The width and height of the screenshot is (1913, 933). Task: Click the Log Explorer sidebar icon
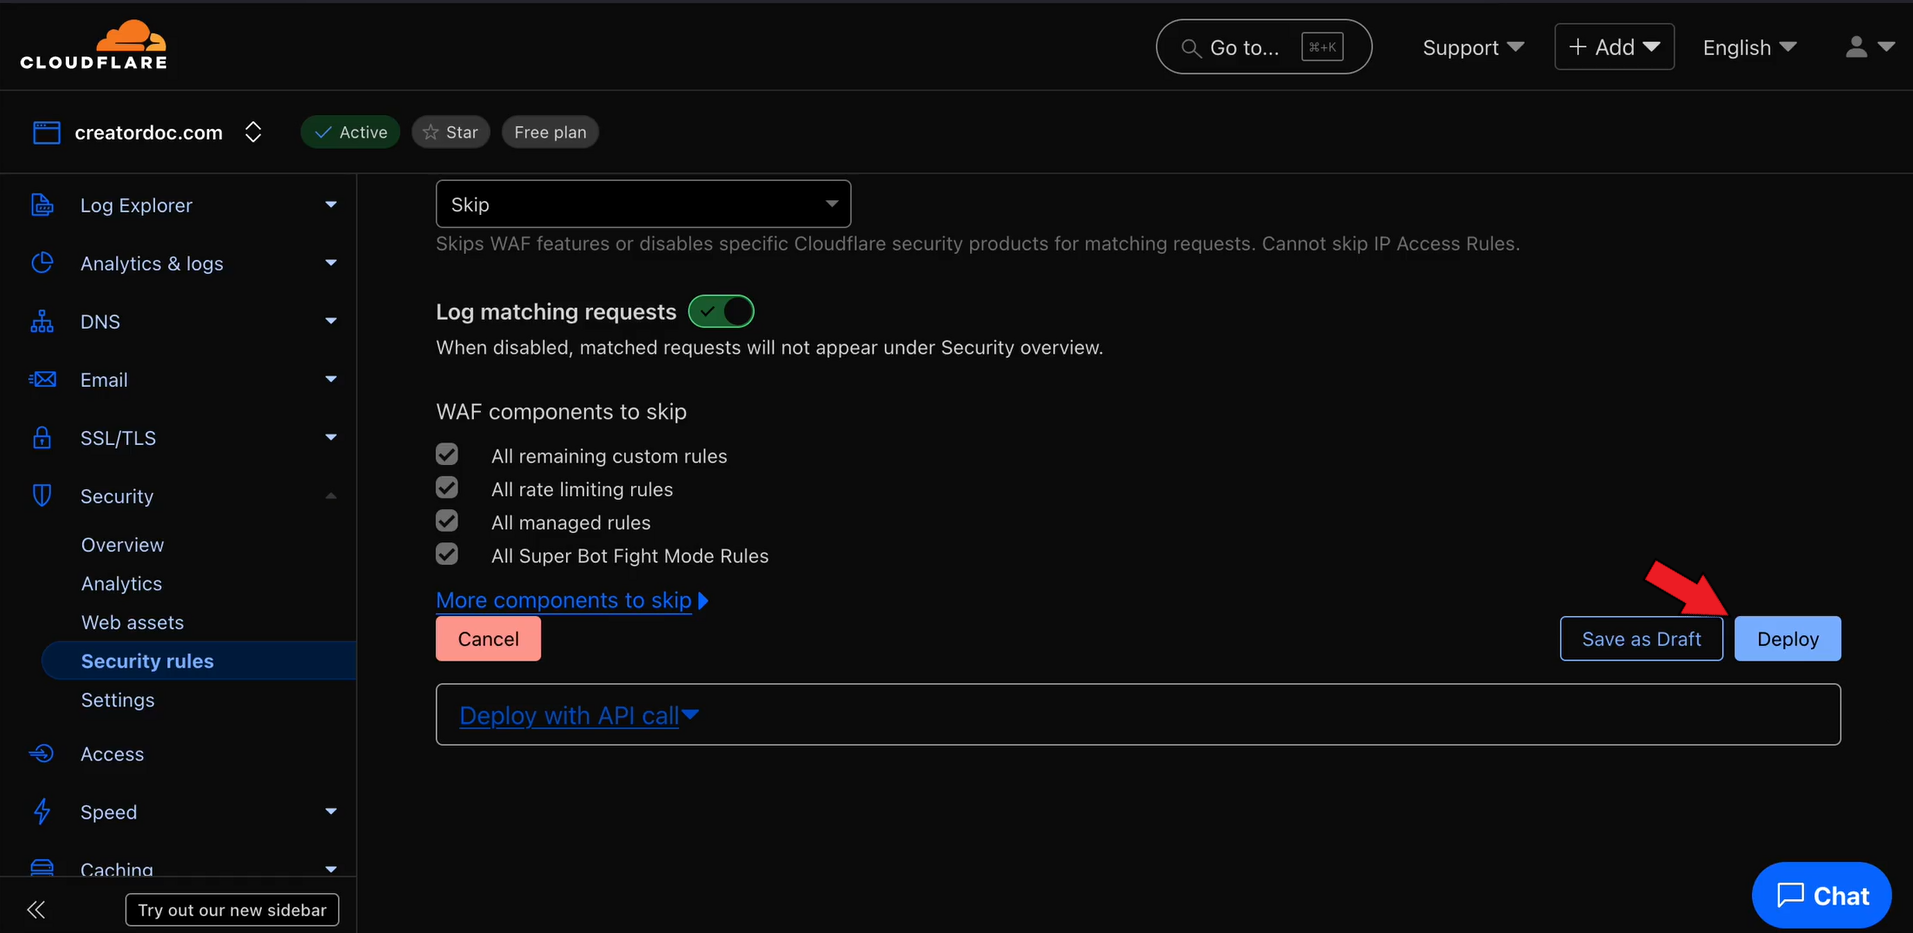[42, 205]
